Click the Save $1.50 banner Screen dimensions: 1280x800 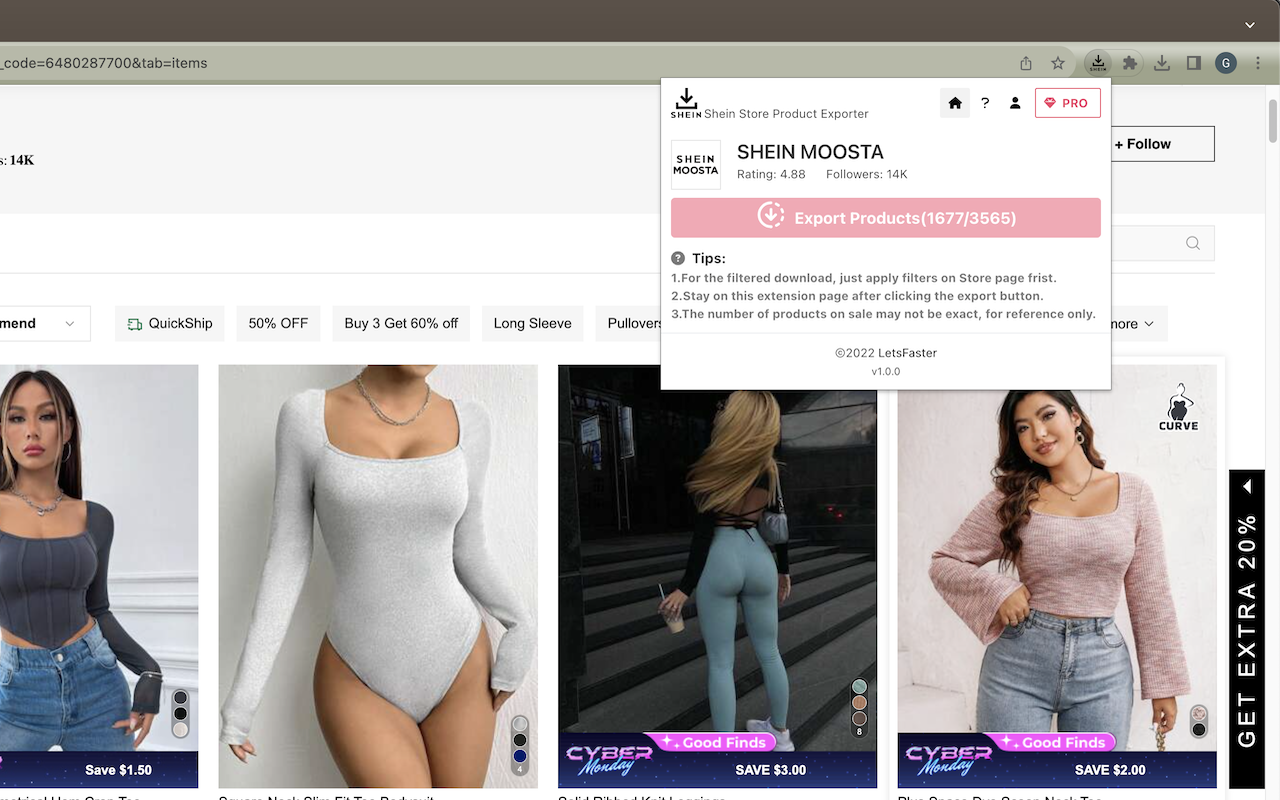99,769
